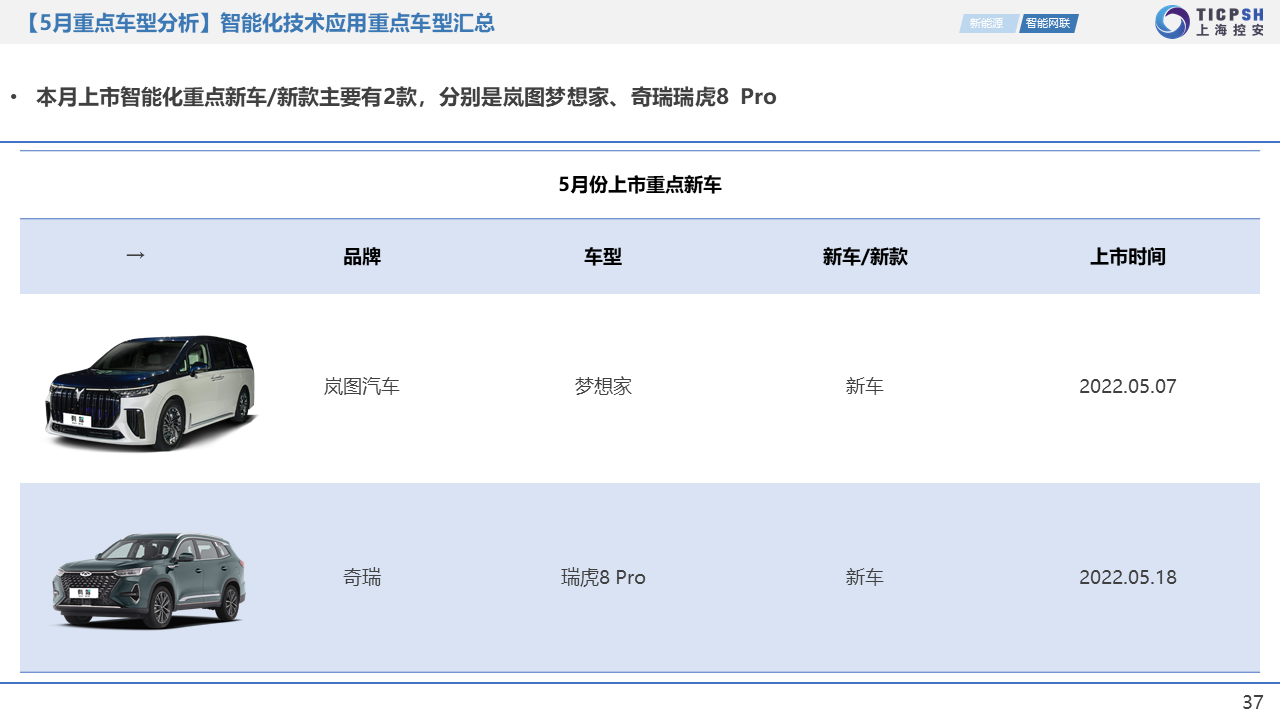Click the slide title 智能化技术应用重点车型汇总

[357, 23]
